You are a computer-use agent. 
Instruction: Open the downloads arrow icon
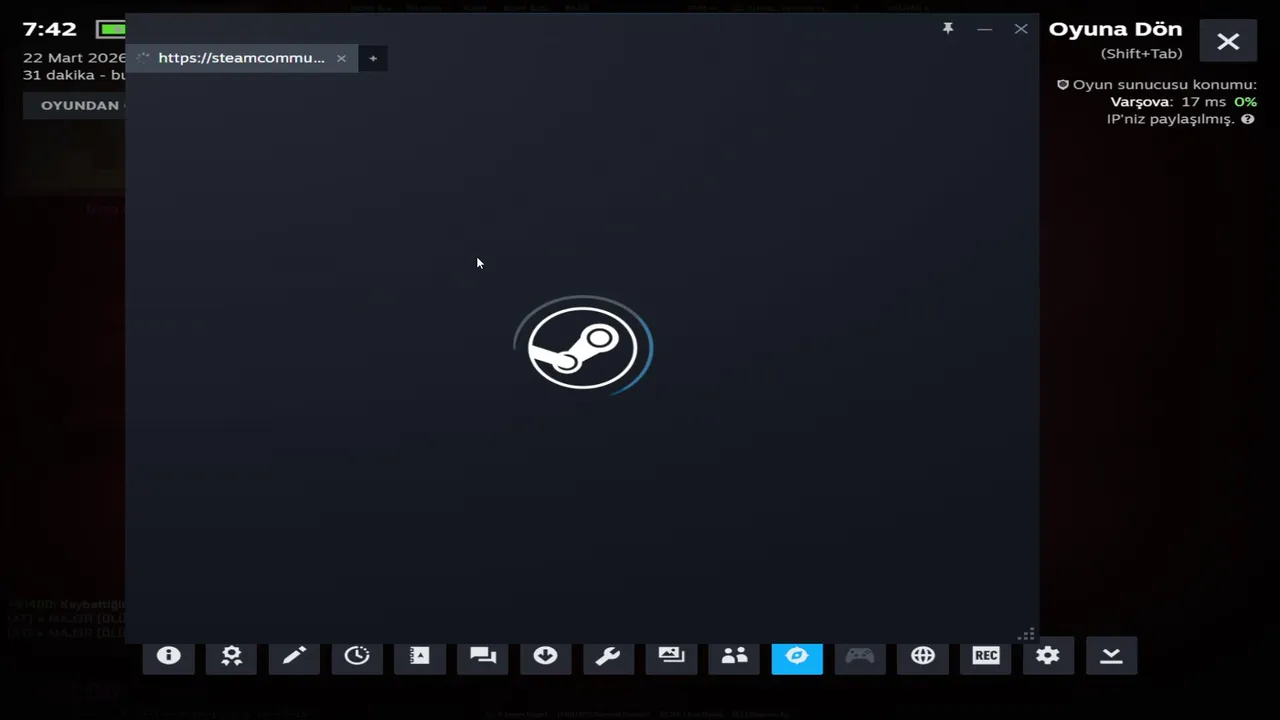(545, 656)
